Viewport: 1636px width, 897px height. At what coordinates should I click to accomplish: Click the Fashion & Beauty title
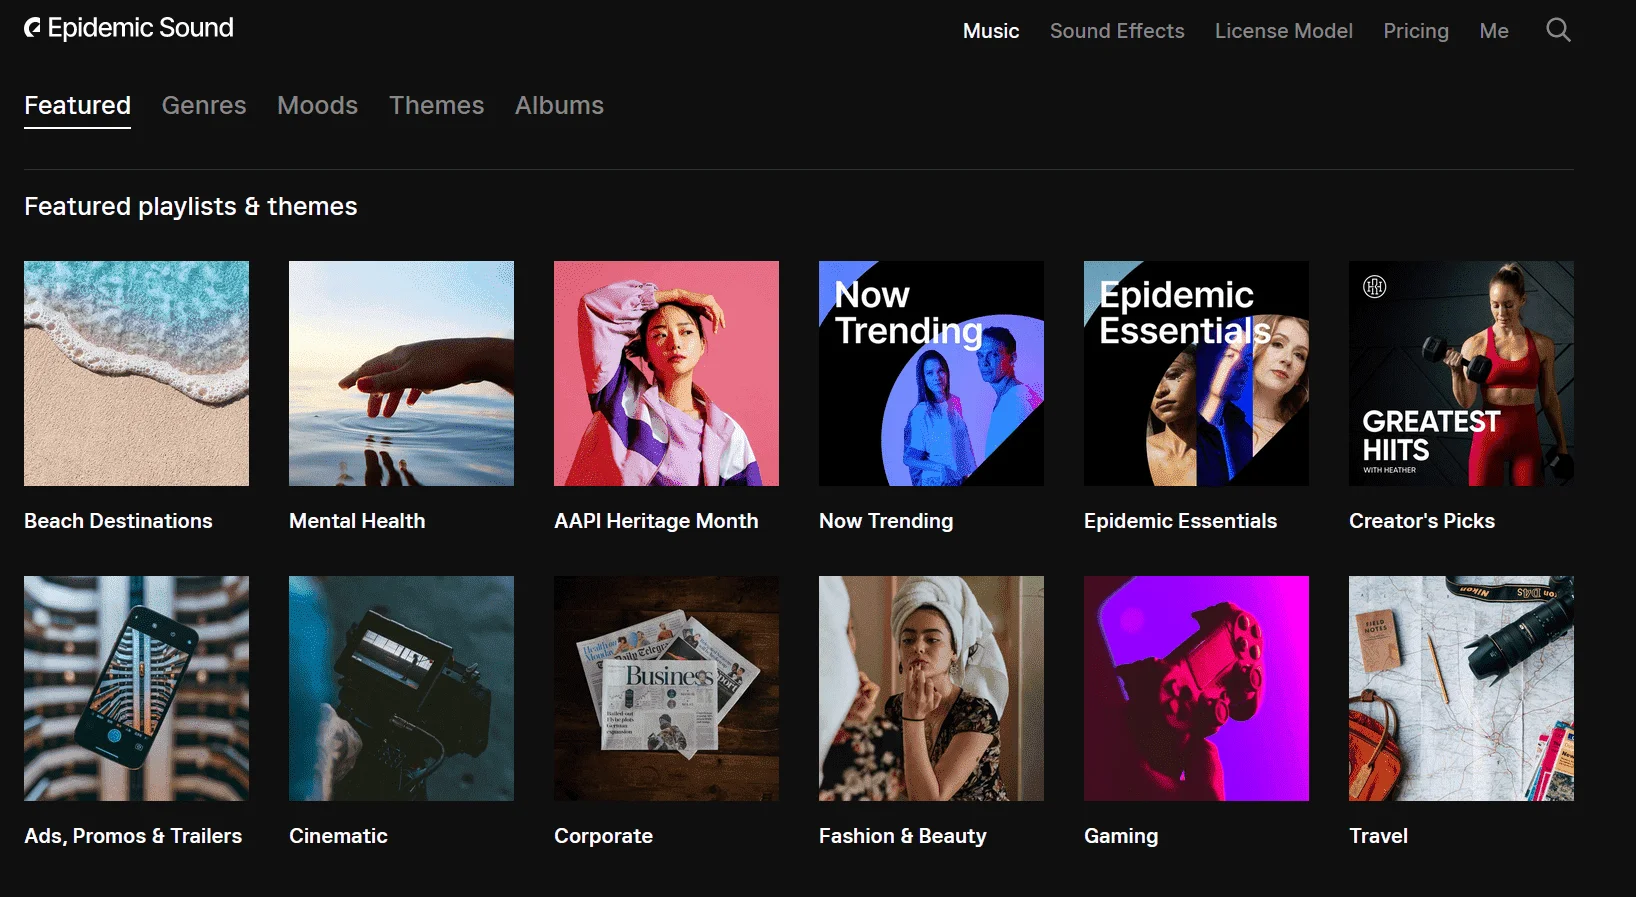[902, 836]
